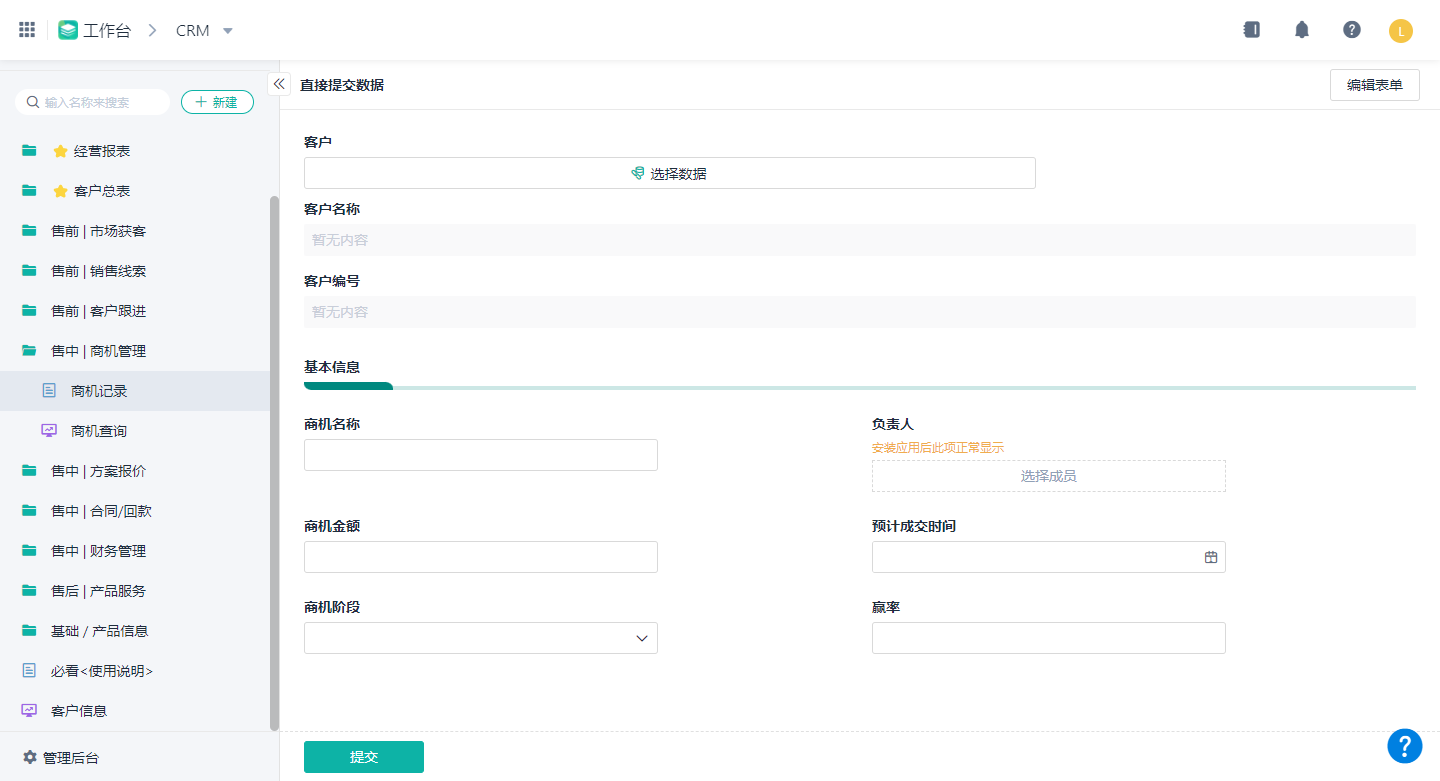Screen dimensions: 1440x781
Task: Open 管理后台 link
Action: [x=61, y=758]
